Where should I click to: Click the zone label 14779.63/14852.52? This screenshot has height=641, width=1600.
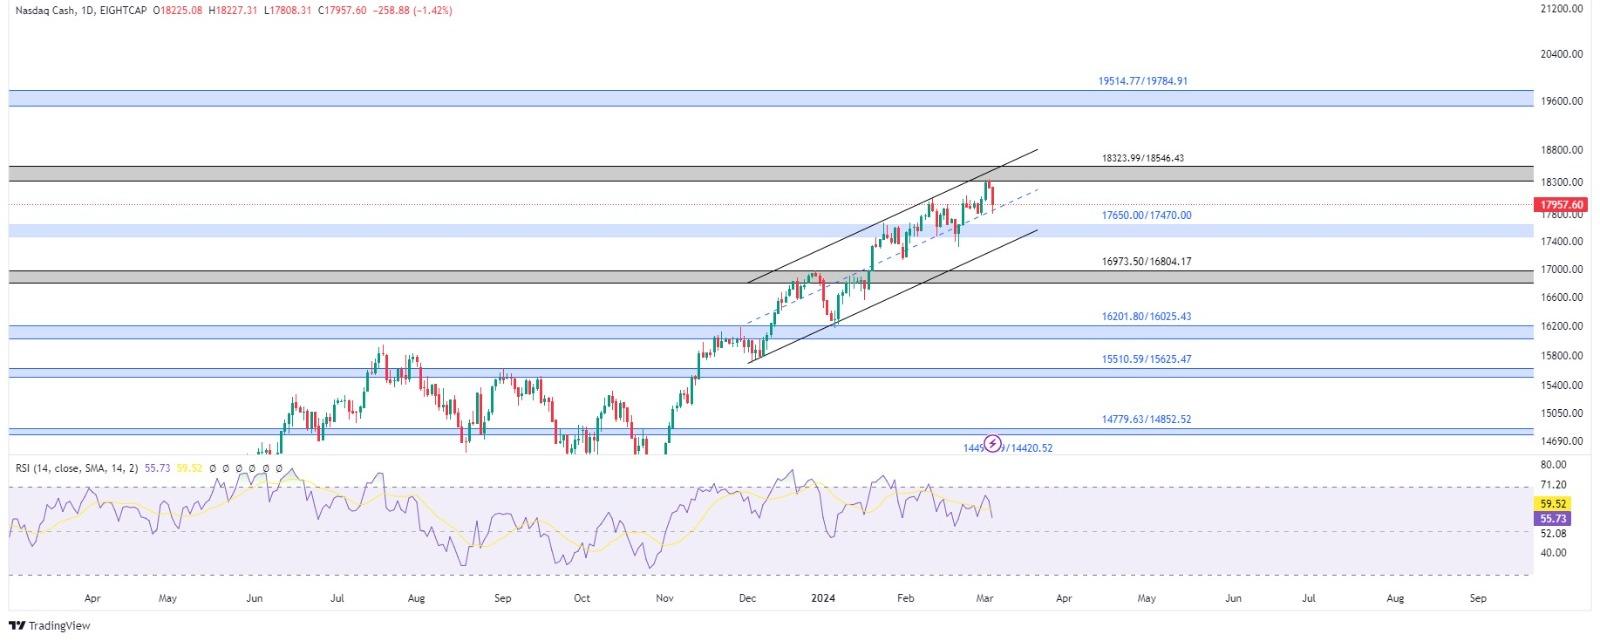pyautogui.click(x=1146, y=419)
